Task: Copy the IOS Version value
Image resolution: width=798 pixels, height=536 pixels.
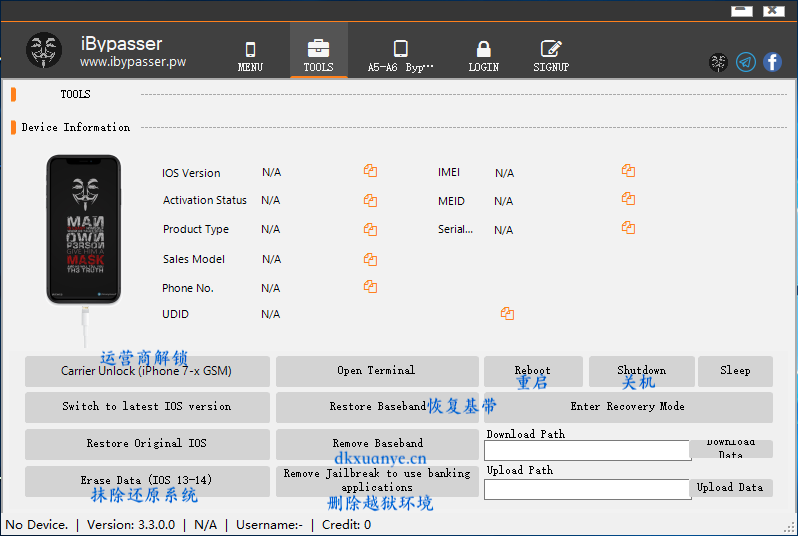Action: pyautogui.click(x=370, y=171)
